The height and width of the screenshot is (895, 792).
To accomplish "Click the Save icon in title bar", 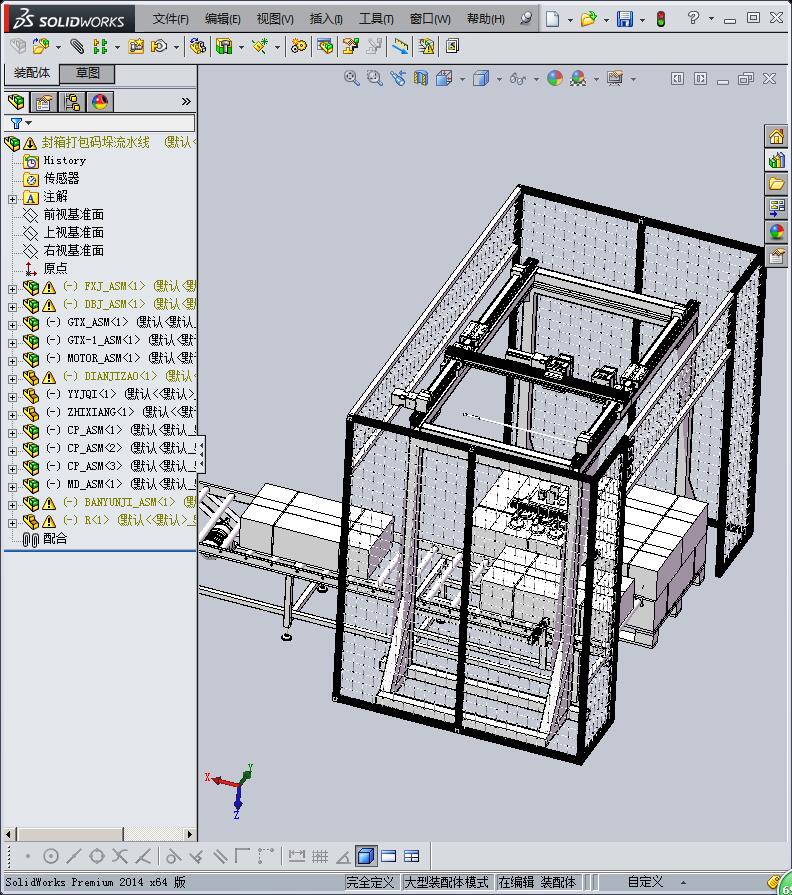I will [625, 19].
